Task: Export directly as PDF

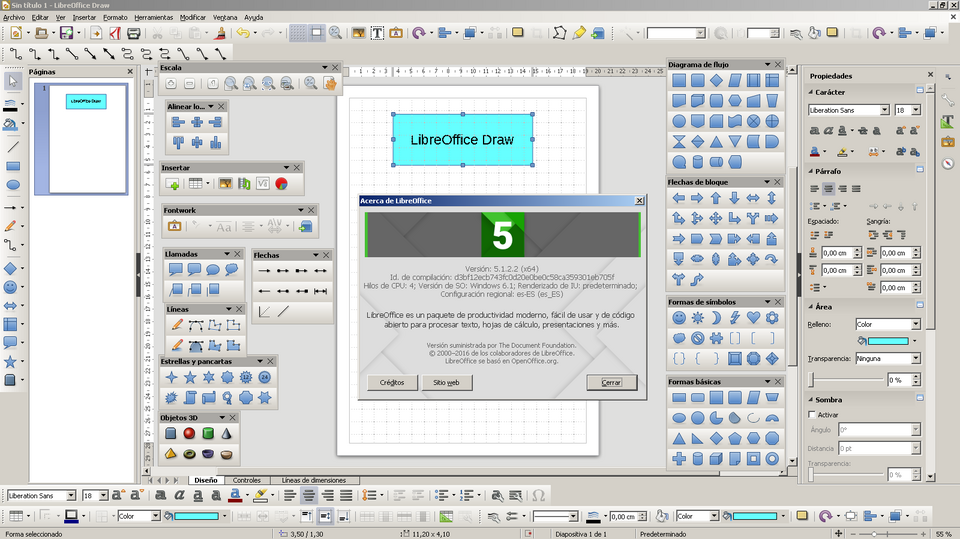Action: (x=115, y=33)
